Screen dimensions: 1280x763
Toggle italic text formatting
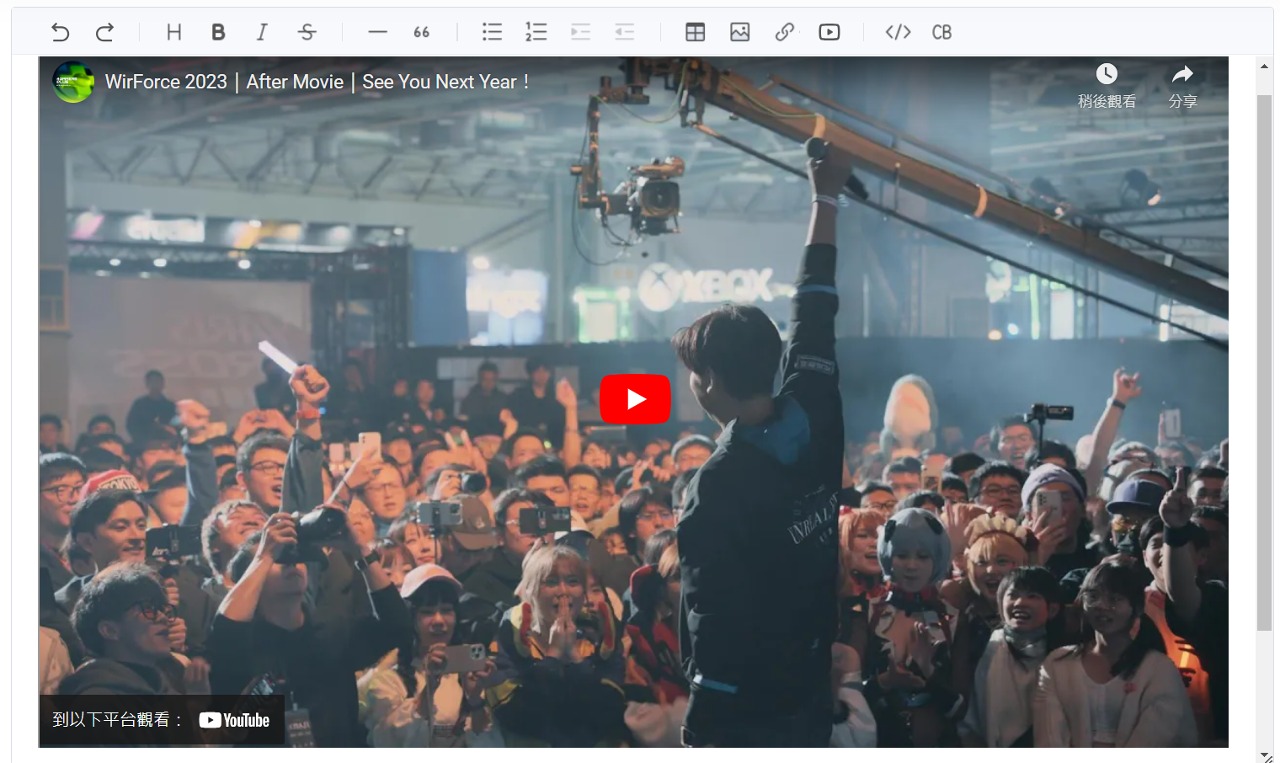(x=262, y=32)
